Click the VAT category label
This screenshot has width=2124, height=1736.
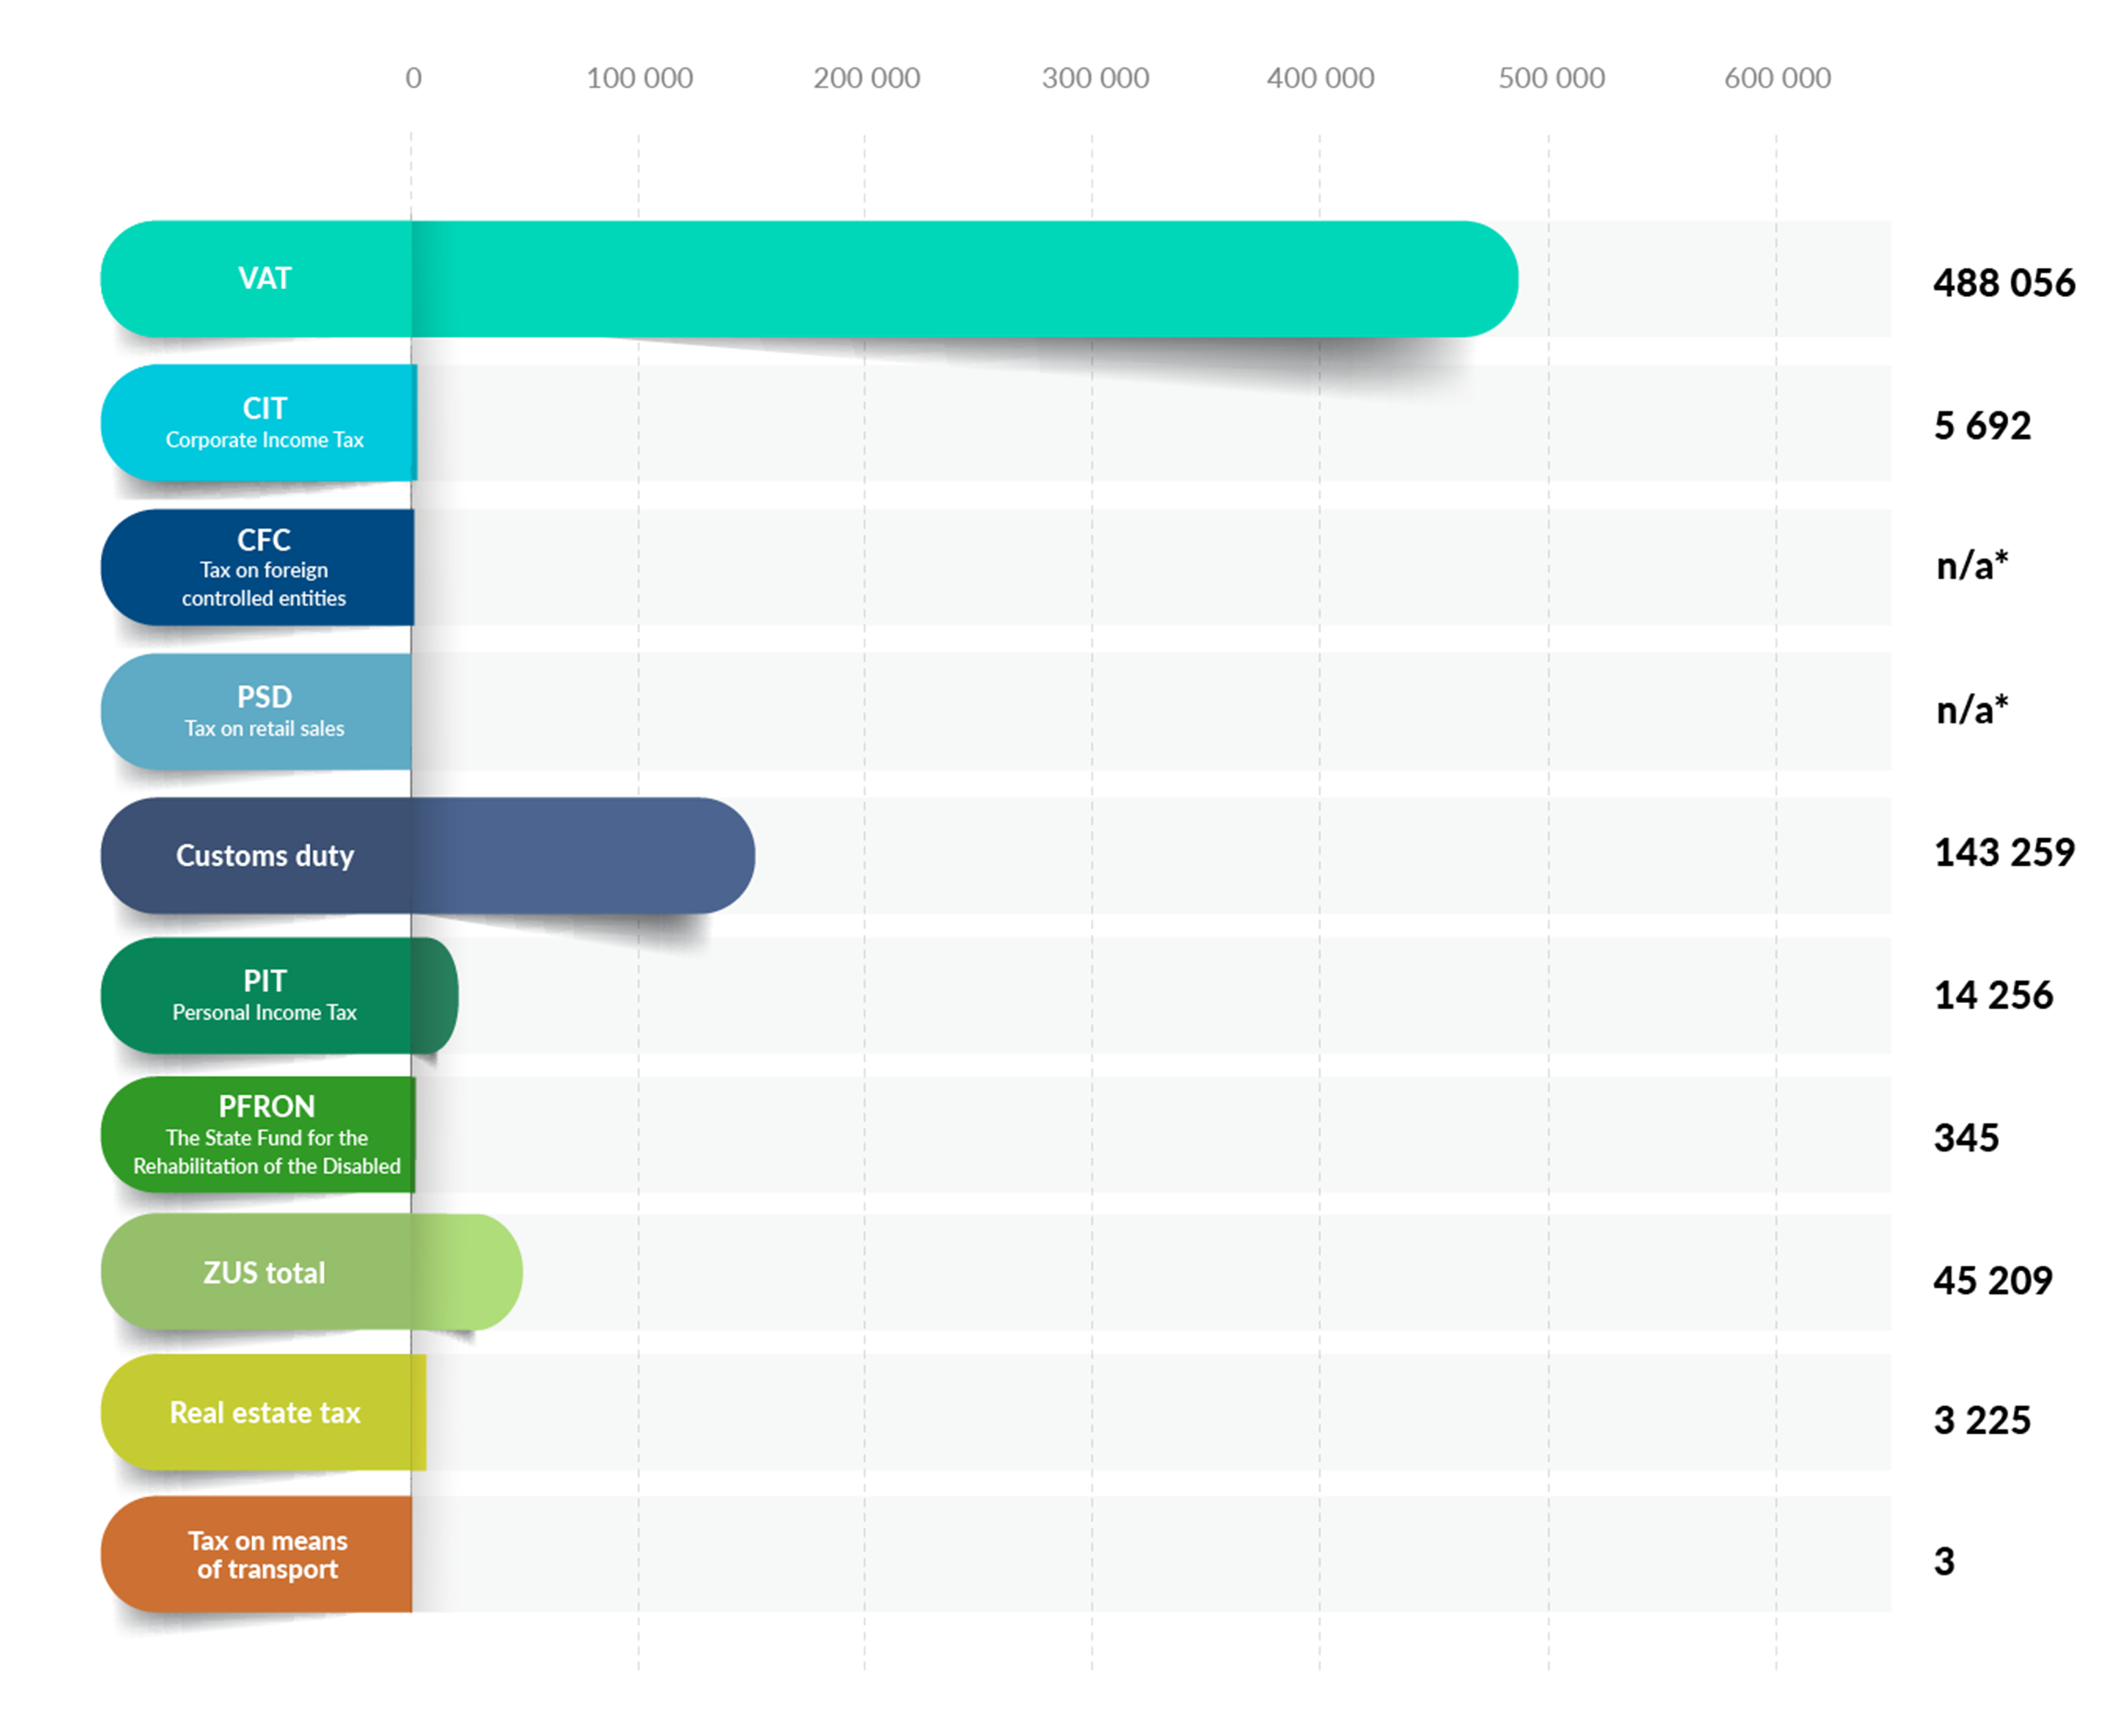tap(265, 278)
